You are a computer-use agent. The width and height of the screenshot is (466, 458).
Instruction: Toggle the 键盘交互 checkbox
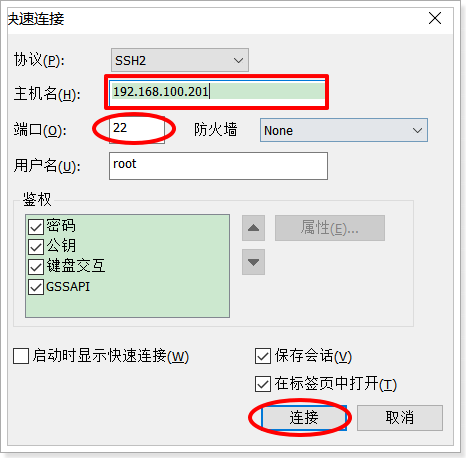pos(36,267)
